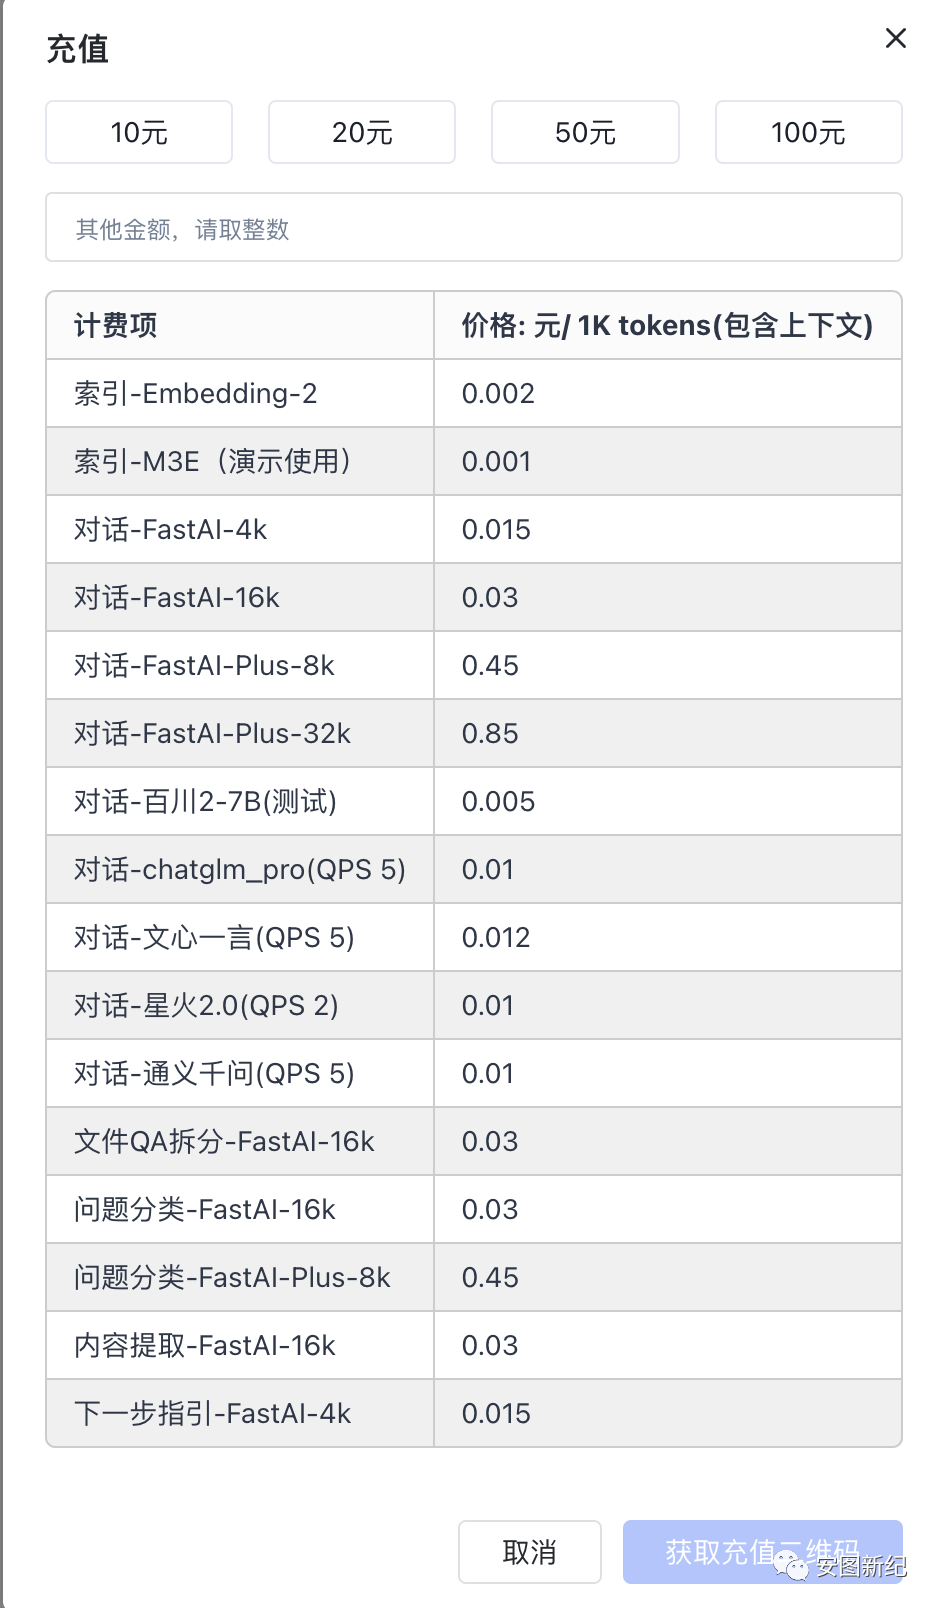Focus the custom amount input field
This screenshot has height=1608, width=938.
pos(474,228)
